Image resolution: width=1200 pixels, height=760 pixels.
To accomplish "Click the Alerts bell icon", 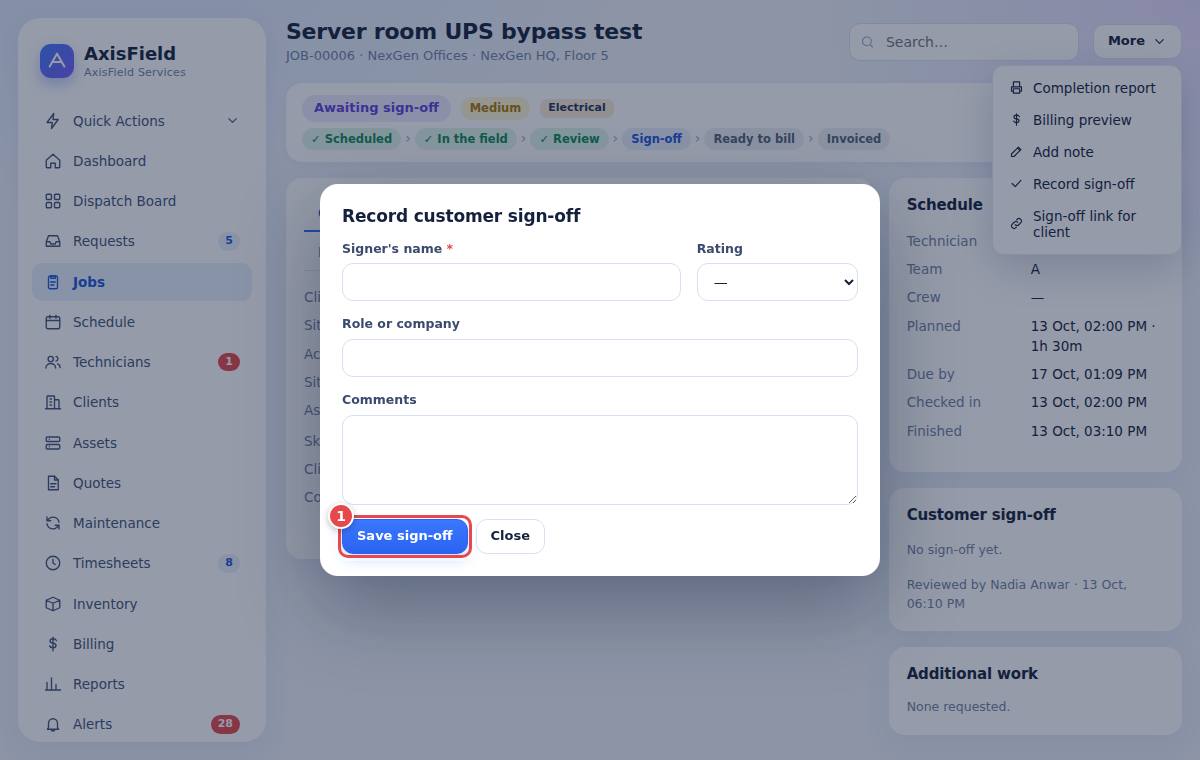I will tap(53, 724).
